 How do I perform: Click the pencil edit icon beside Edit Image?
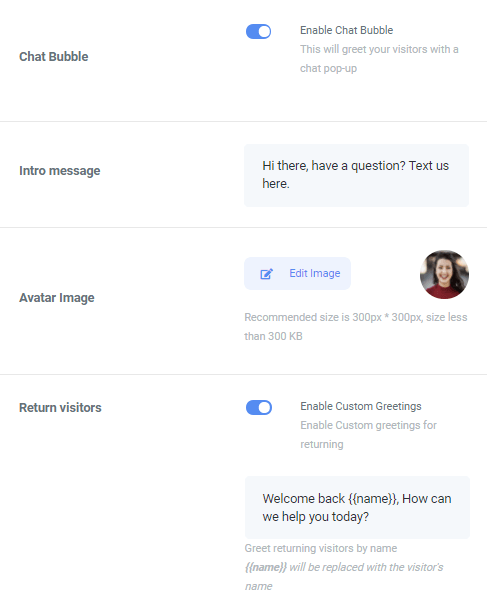point(266,274)
